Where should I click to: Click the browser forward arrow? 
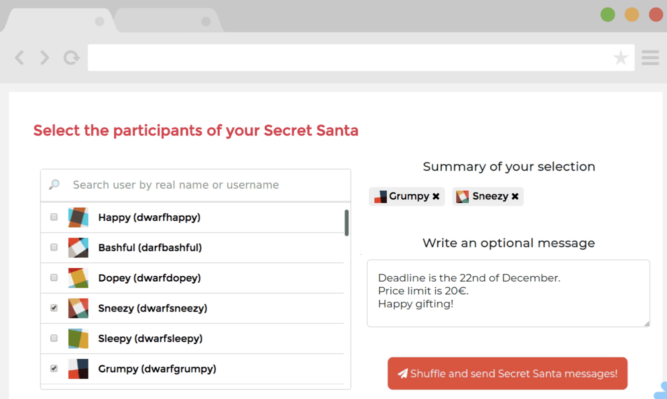click(45, 57)
